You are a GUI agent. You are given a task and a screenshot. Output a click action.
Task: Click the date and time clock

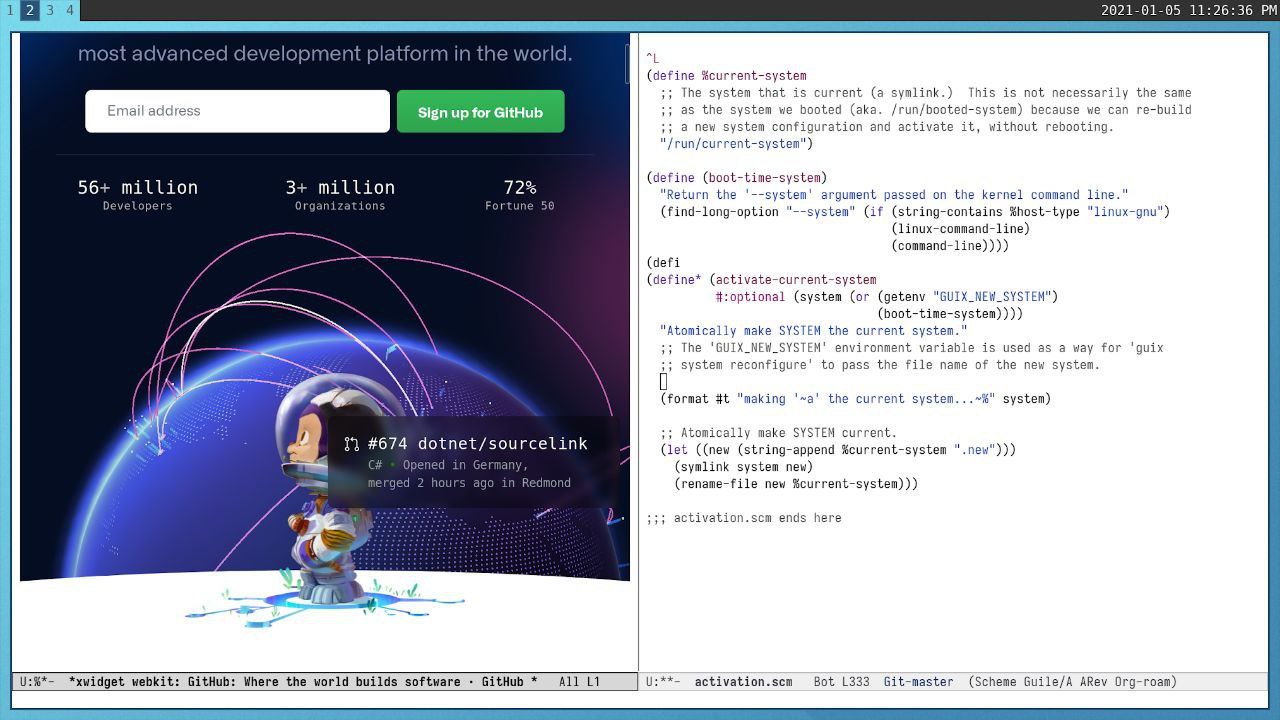(1188, 10)
